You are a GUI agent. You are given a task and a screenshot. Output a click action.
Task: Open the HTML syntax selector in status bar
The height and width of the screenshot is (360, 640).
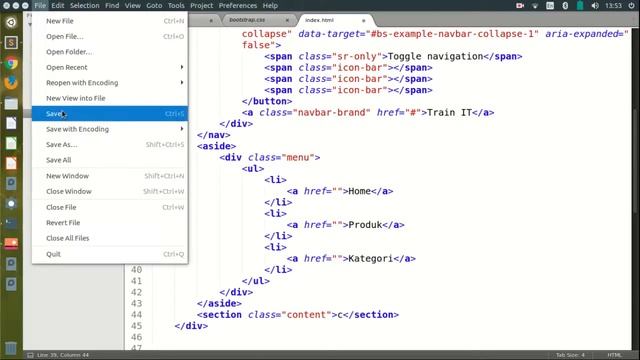tap(614, 355)
